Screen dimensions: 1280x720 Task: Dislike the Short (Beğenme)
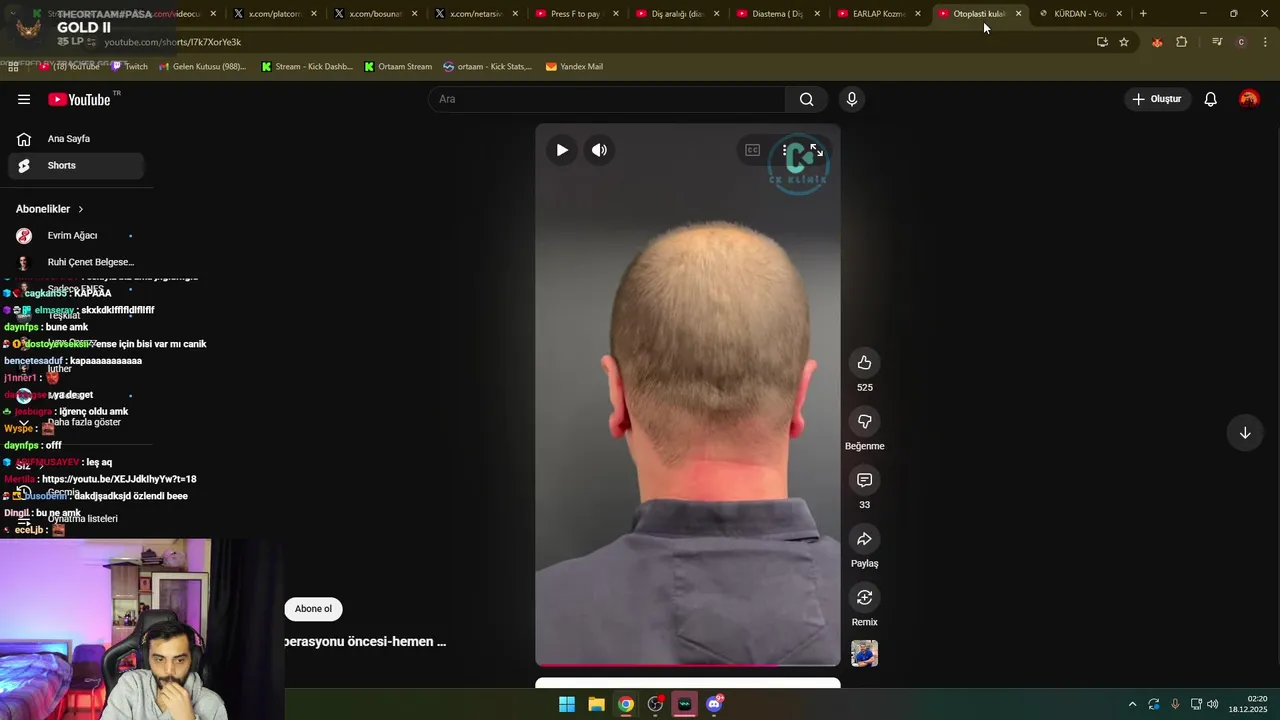(x=864, y=421)
